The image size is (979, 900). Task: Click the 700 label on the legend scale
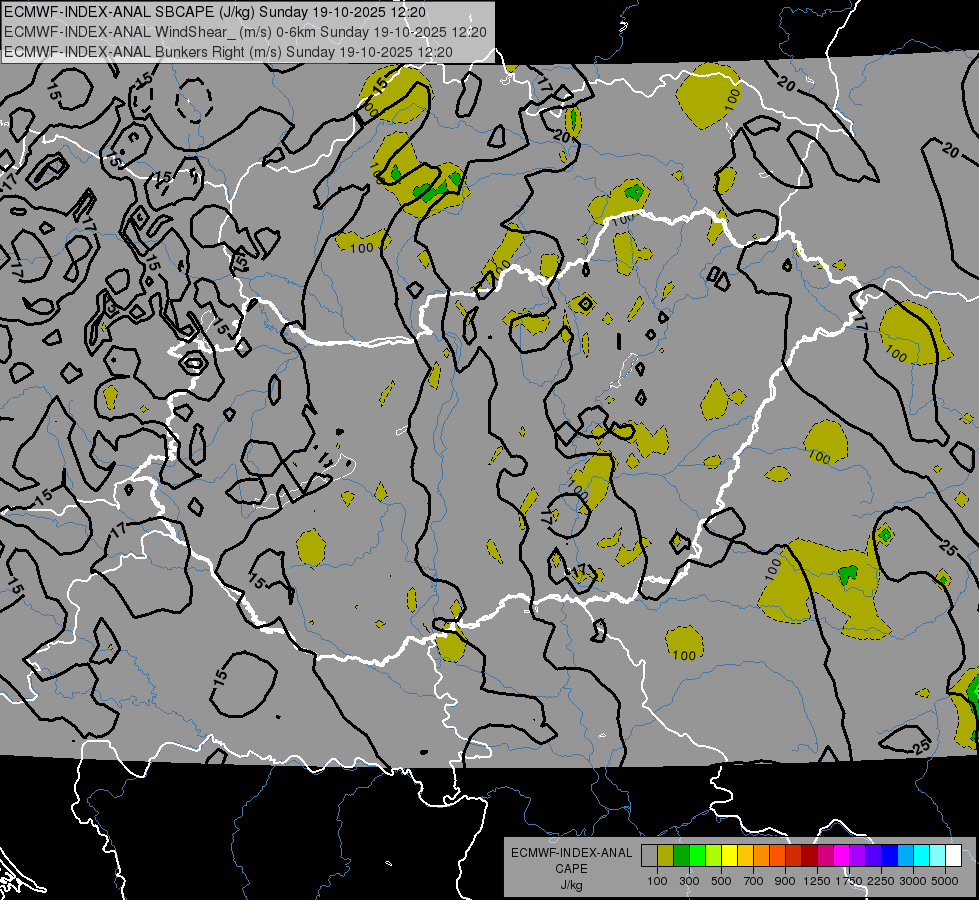(x=754, y=881)
